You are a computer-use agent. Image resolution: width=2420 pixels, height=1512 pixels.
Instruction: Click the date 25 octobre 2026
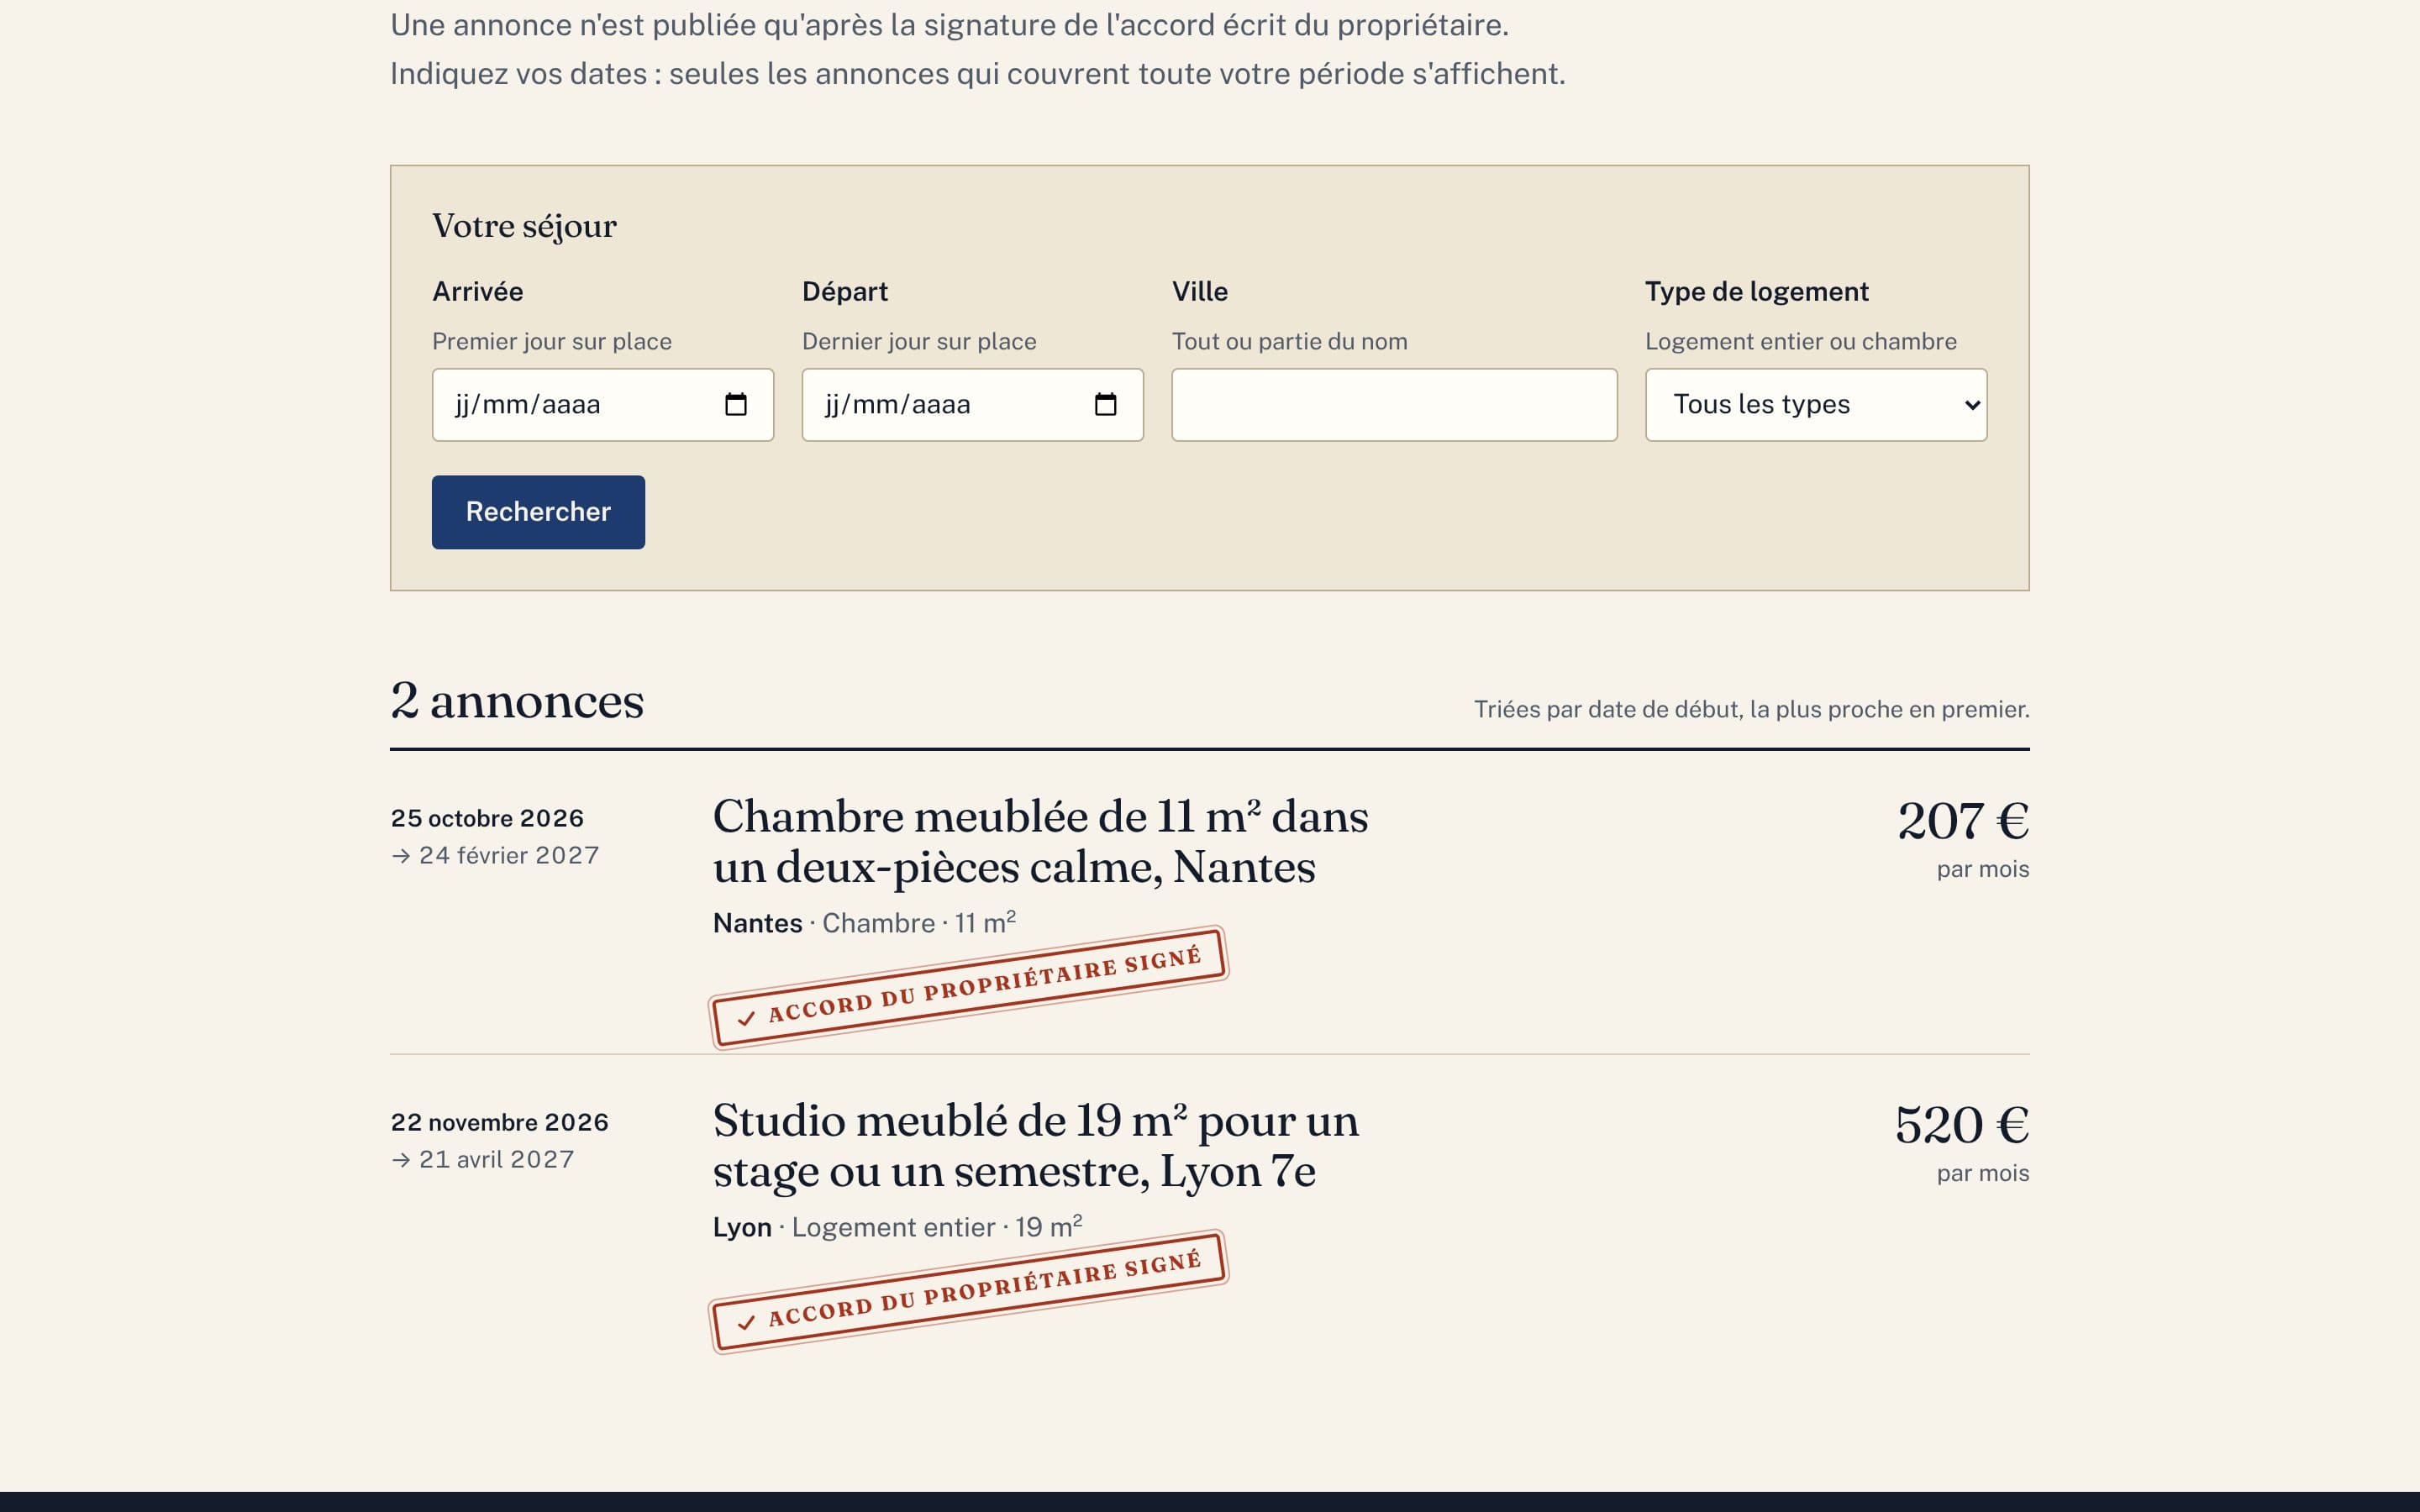[487, 818]
